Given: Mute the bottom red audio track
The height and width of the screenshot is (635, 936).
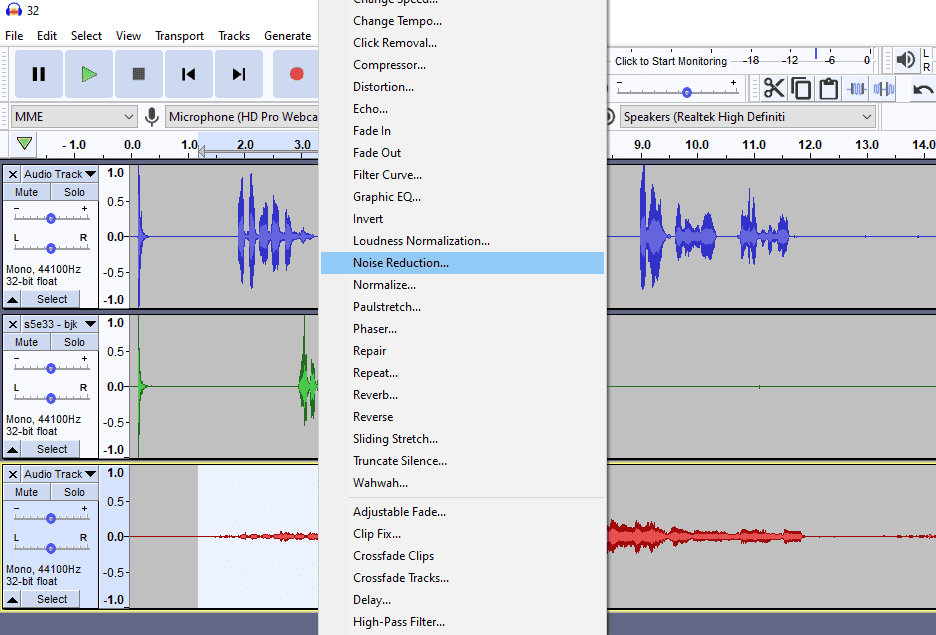Looking at the screenshot, I should point(25,491).
